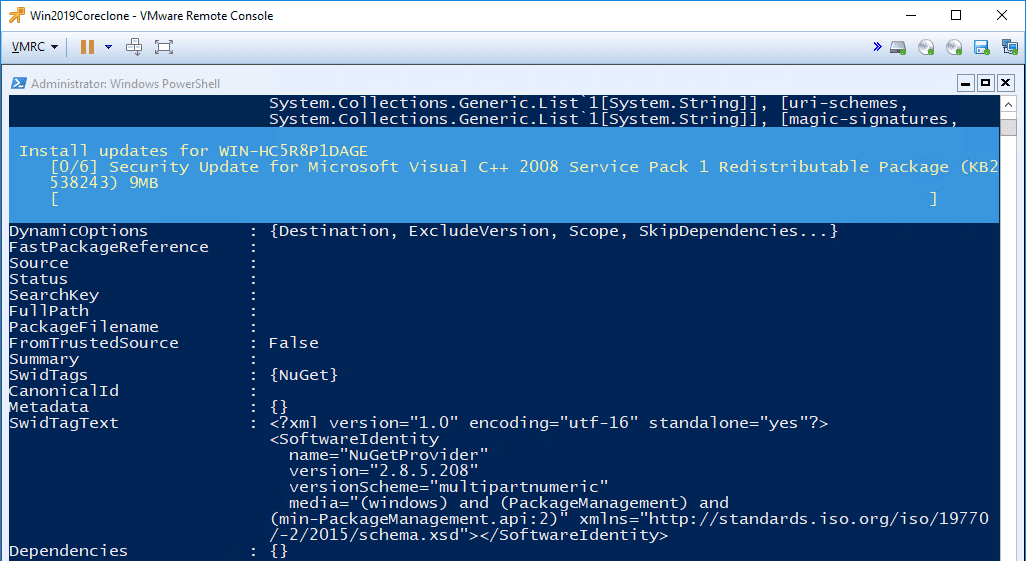Close the Administrator PowerShell window
This screenshot has height=561, width=1026.
(x=1005, y=83)
